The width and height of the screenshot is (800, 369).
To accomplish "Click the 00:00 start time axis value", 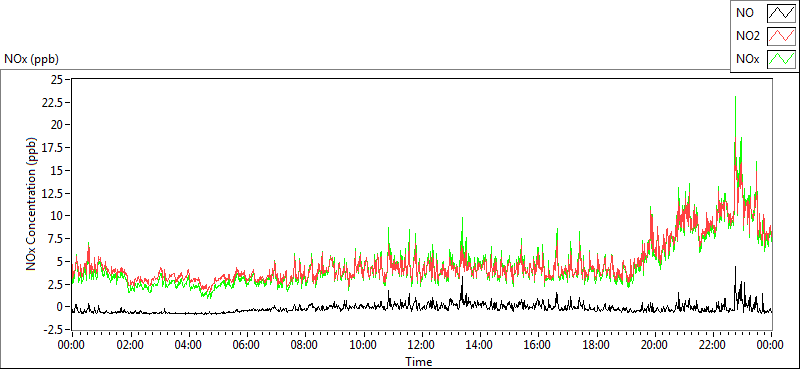I will (x=71, y=345).
